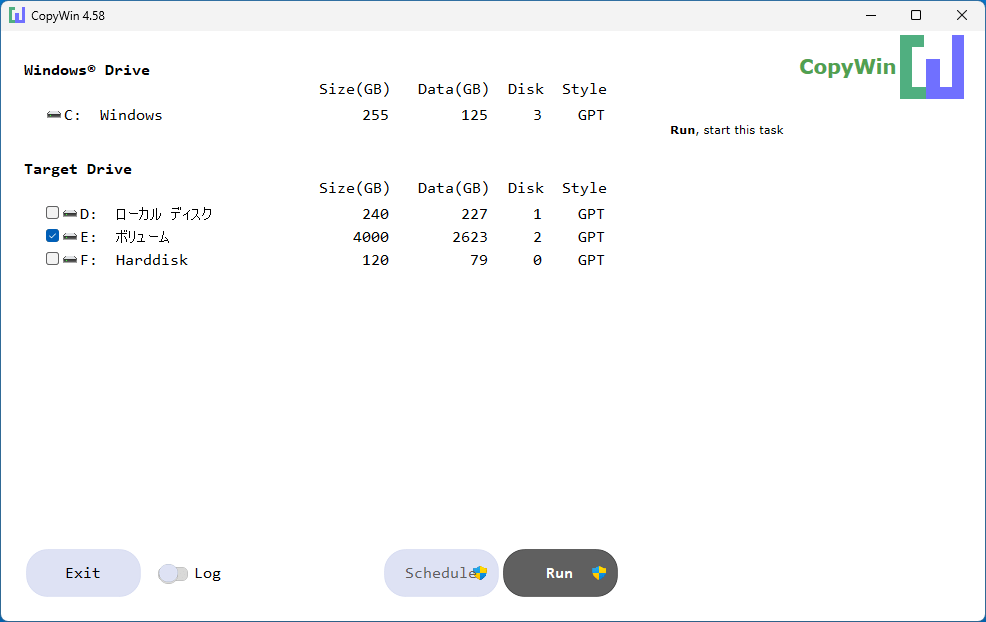Click the Windows drive name label

(x=131, y=115)
